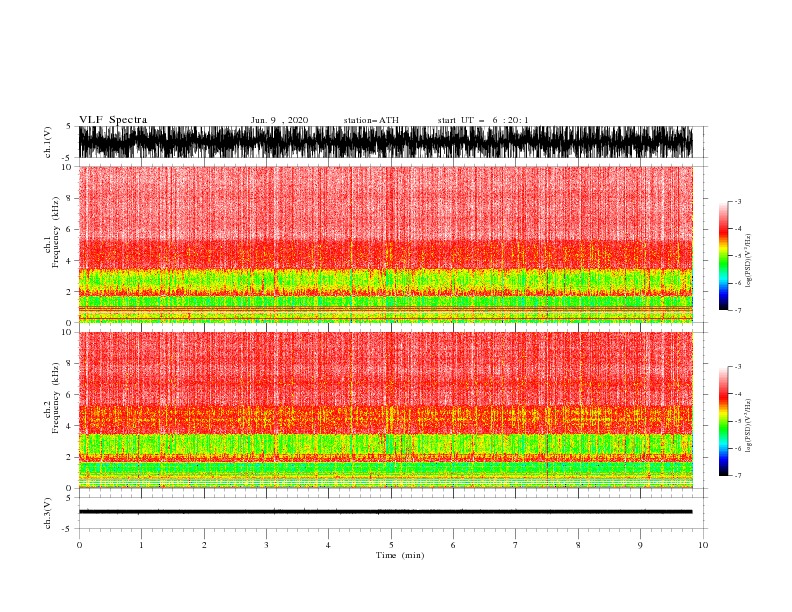Click the ch.3 flat waveform trace
The image size is (792, 612).
385,512
